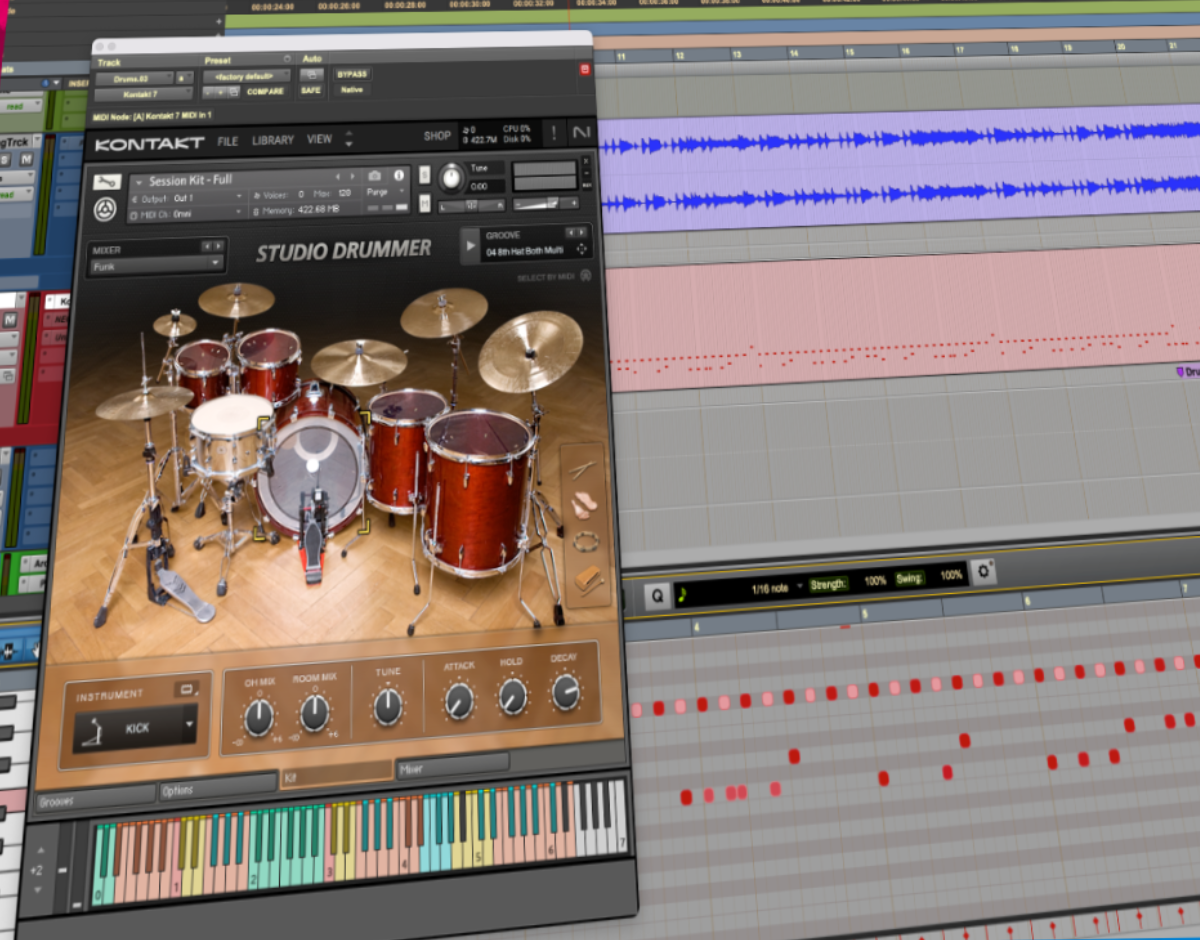This screenshot has height=940, width=1200.
Task: Toggle COMPARE in plug-in header
Action: pos(265,91)
